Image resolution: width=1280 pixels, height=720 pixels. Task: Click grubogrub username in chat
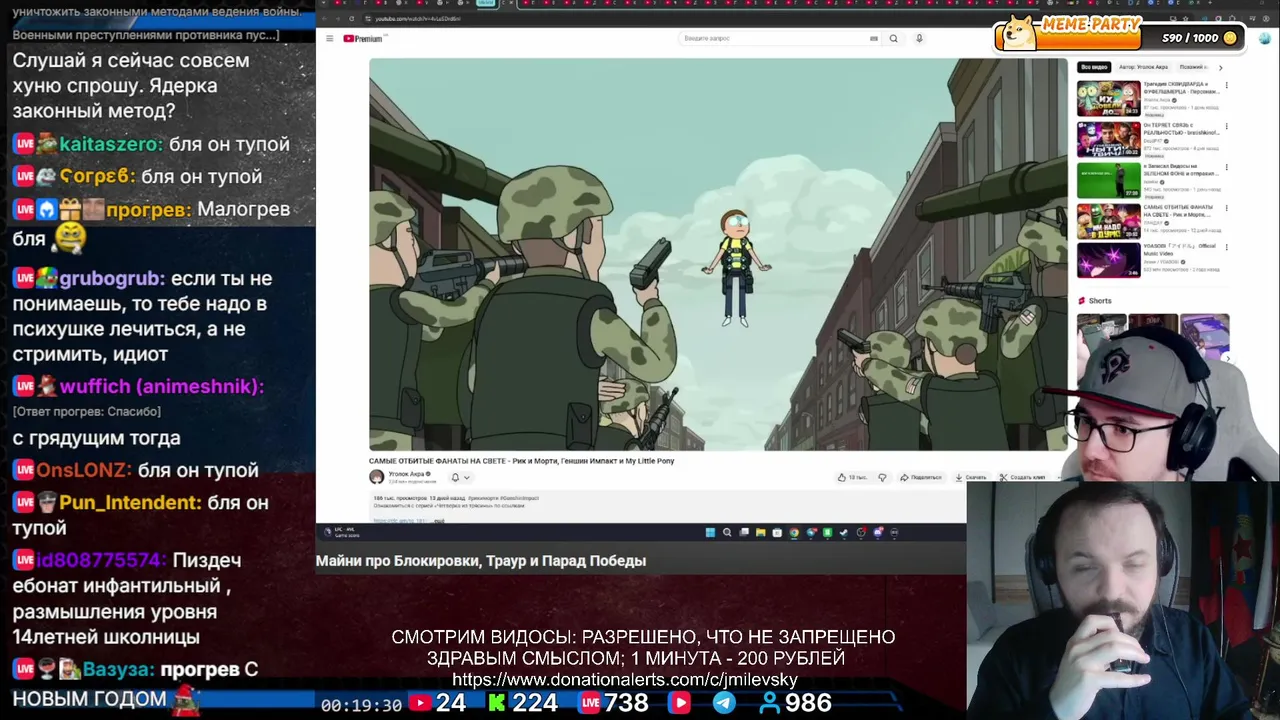[x=112, y=279]
